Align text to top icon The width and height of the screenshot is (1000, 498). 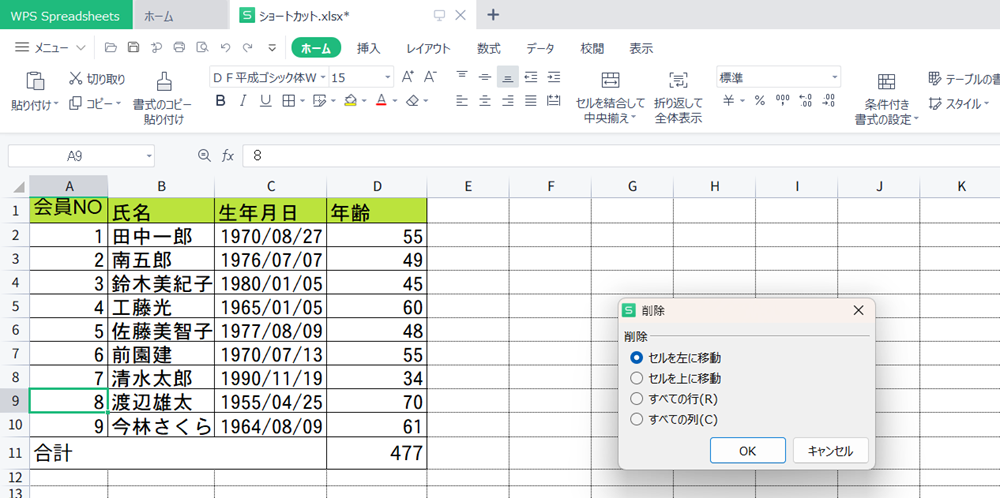[x=462, y=77]
